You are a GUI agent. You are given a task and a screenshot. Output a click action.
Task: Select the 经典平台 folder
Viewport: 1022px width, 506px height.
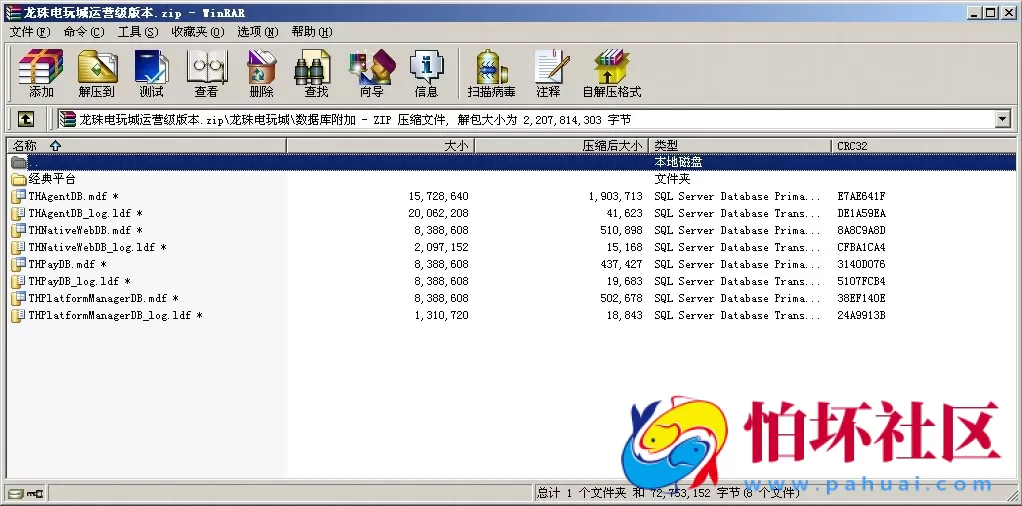52,179
